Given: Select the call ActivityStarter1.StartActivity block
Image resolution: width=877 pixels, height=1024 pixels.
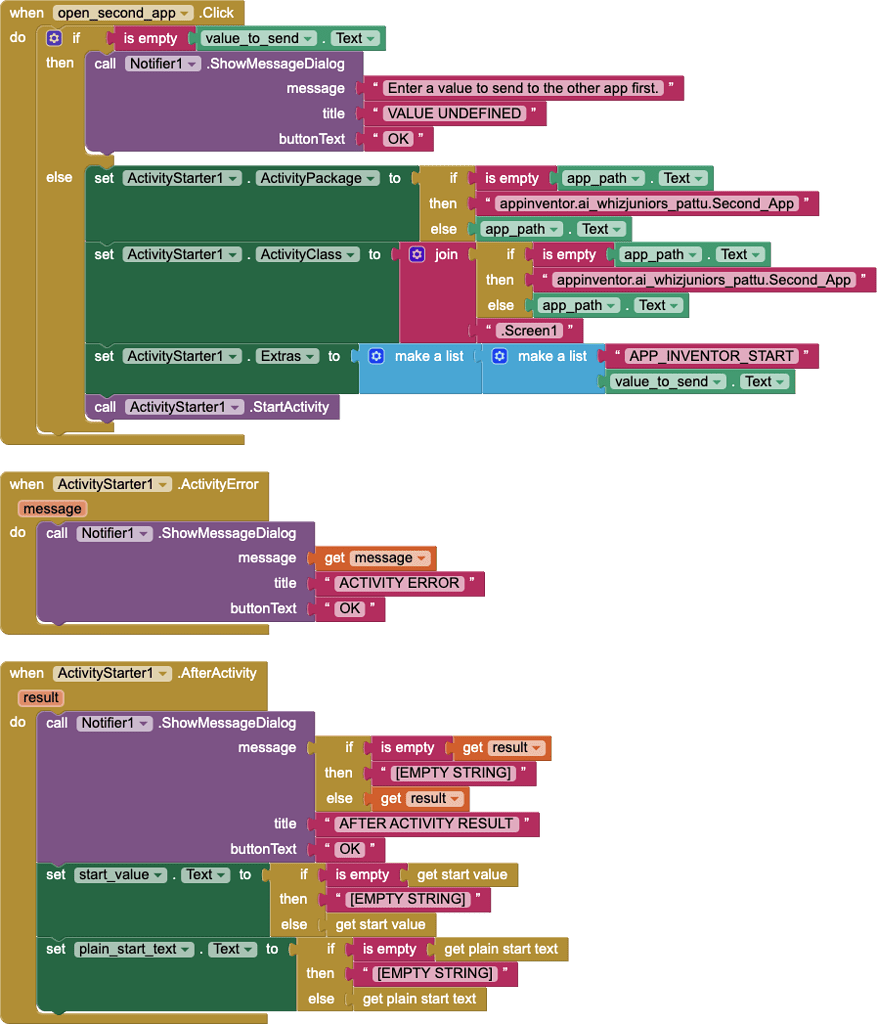Looking at the screenshot, I should tap(214, 407).
